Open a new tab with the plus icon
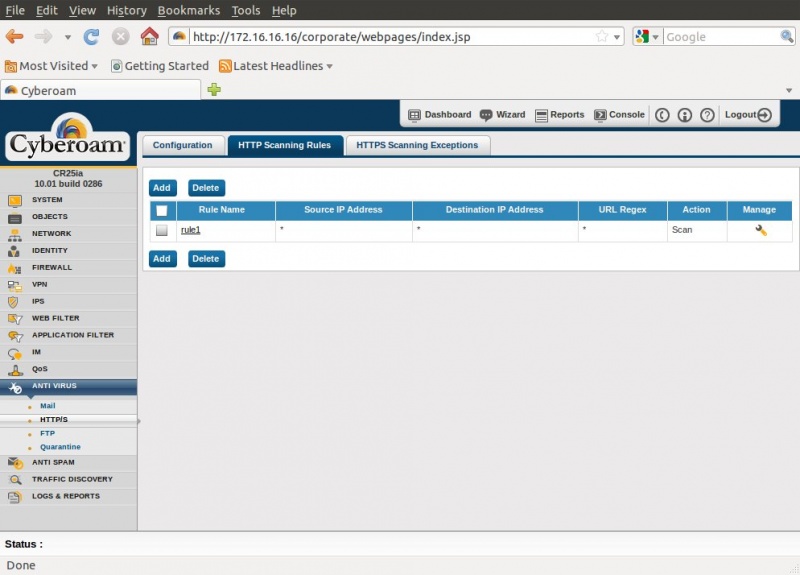 [214, 90]
